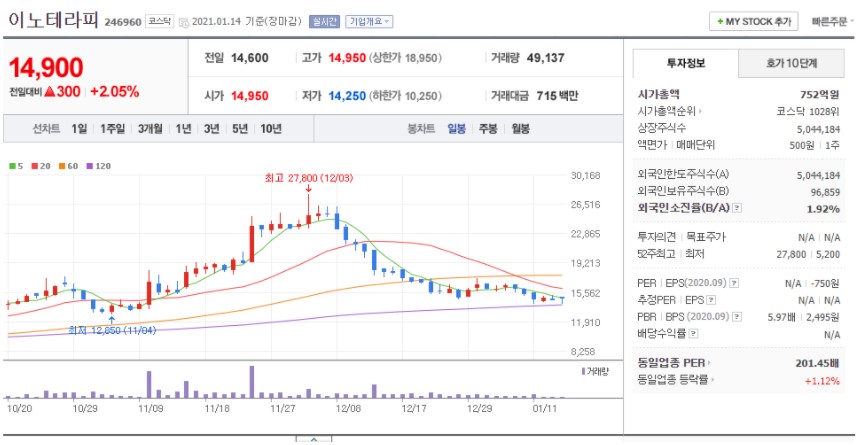Click the 전일 value 14,600
Image resolution: width=857 pixels, height=445 pixels.
(250, 58)
